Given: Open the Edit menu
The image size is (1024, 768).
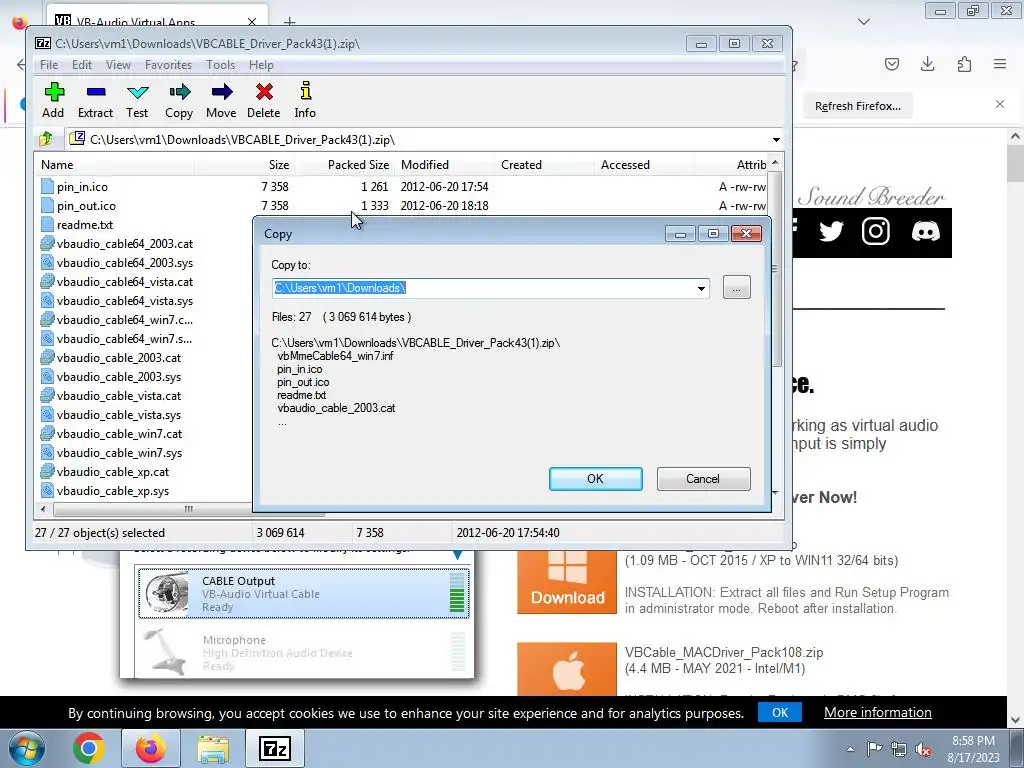Looking at the screenshot, I should pos(82,65).
